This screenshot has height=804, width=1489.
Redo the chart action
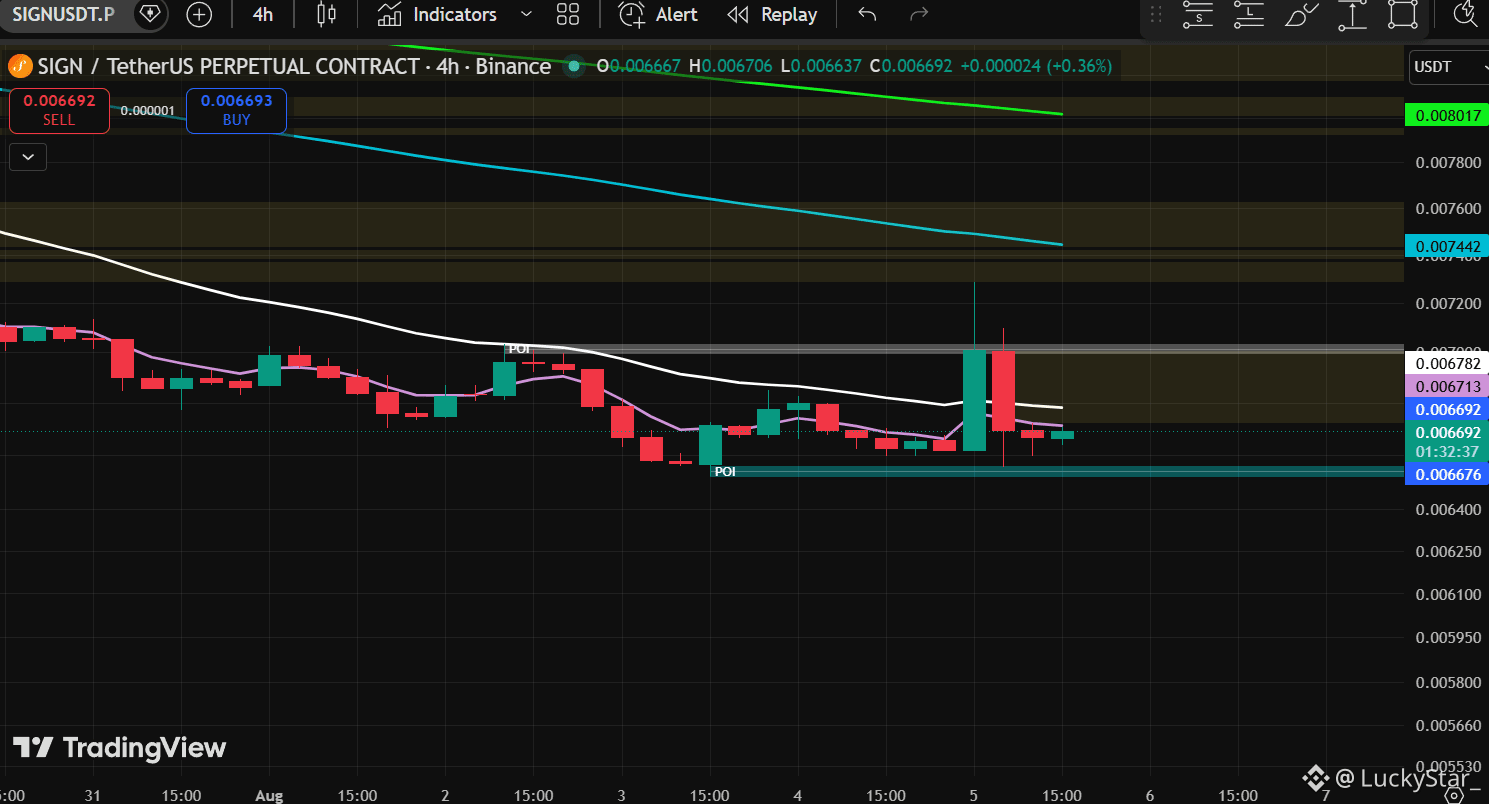tap(919, 15)
